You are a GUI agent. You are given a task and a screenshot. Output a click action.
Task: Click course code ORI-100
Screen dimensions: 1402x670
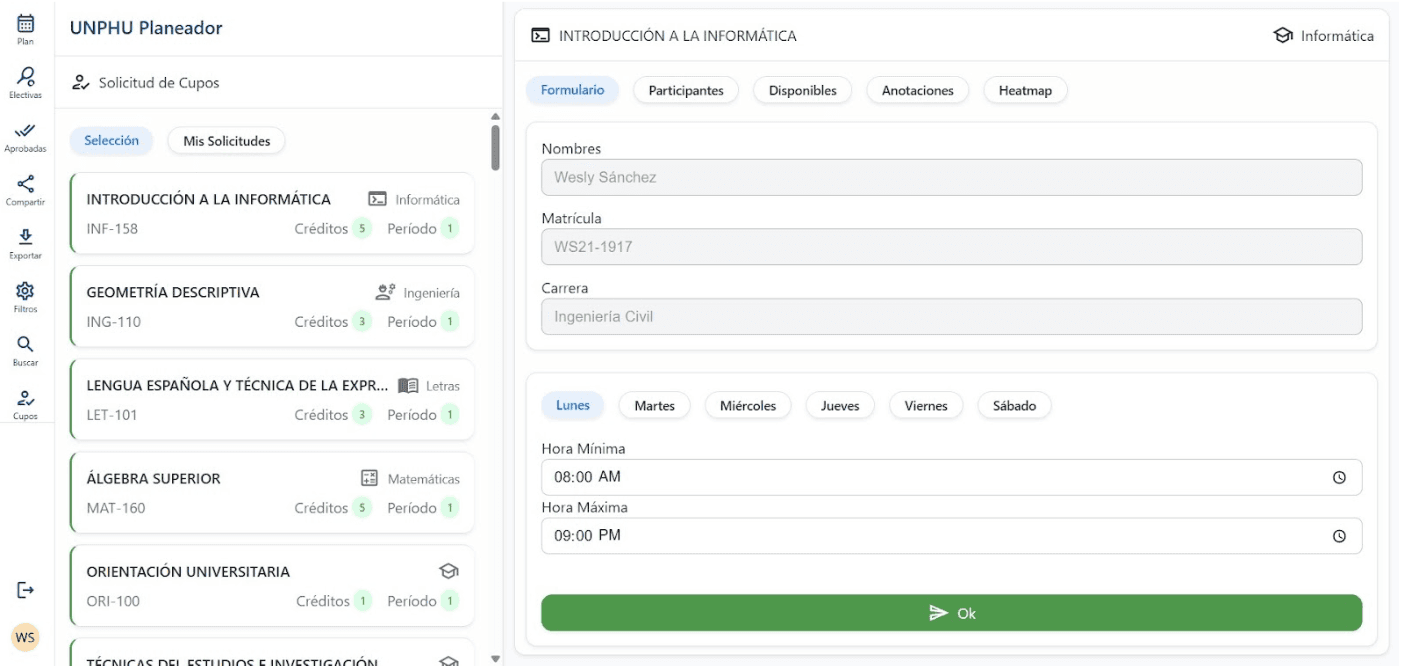[x=113, y=601]
